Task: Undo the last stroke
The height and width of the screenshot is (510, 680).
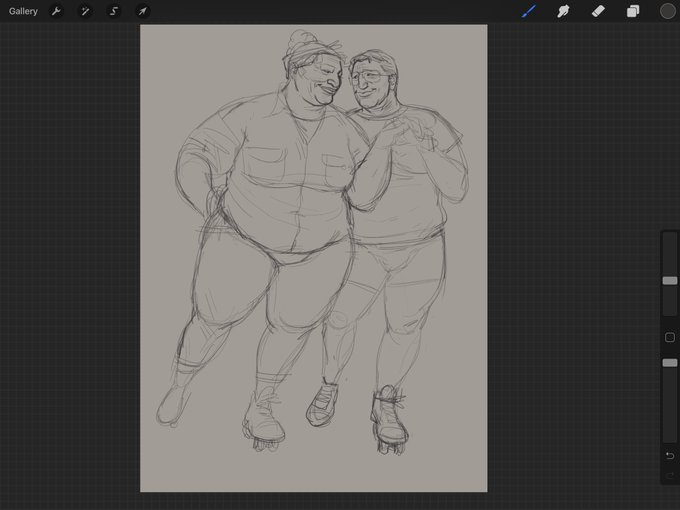Action: pyautogui.click(x=670, y=455)
